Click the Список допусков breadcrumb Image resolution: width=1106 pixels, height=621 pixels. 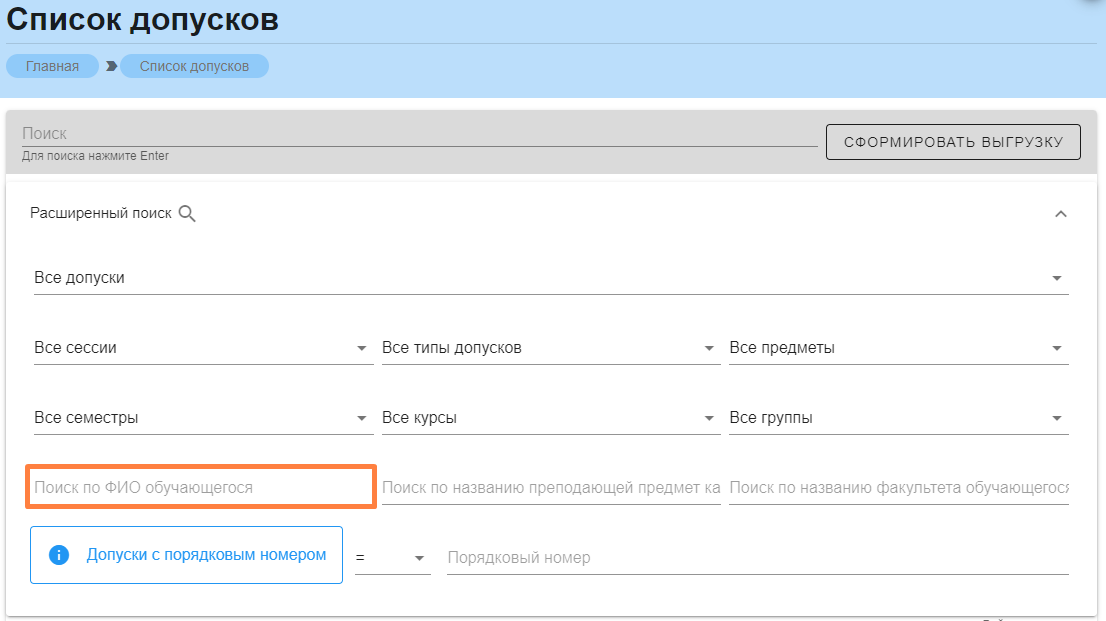(x=194, y=67)
